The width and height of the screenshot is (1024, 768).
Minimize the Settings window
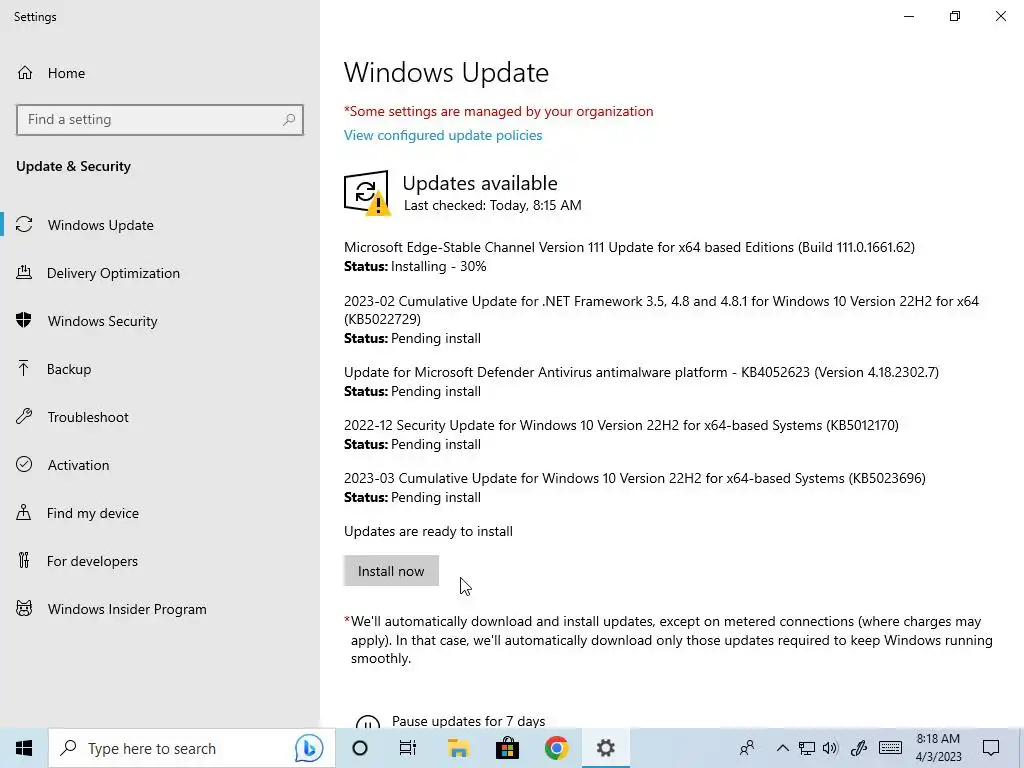(908, 16)
